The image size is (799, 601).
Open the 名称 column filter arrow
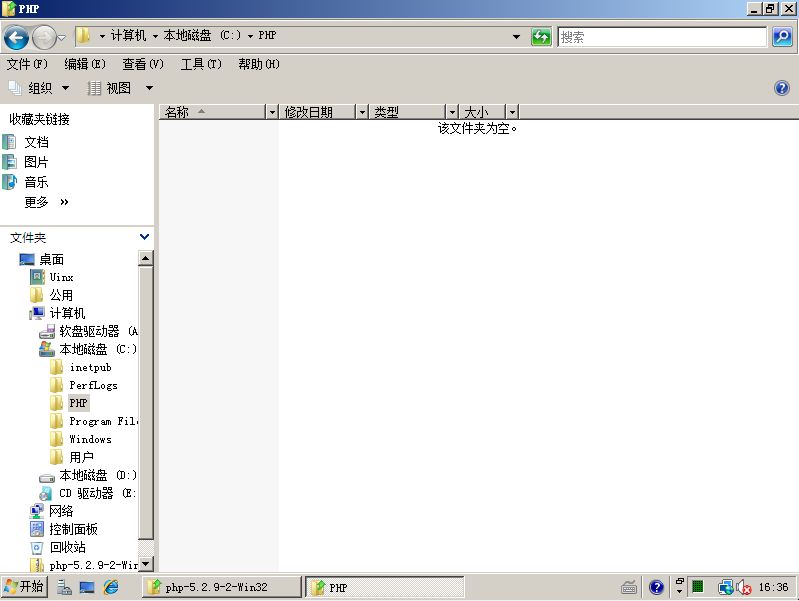[272, 112]
